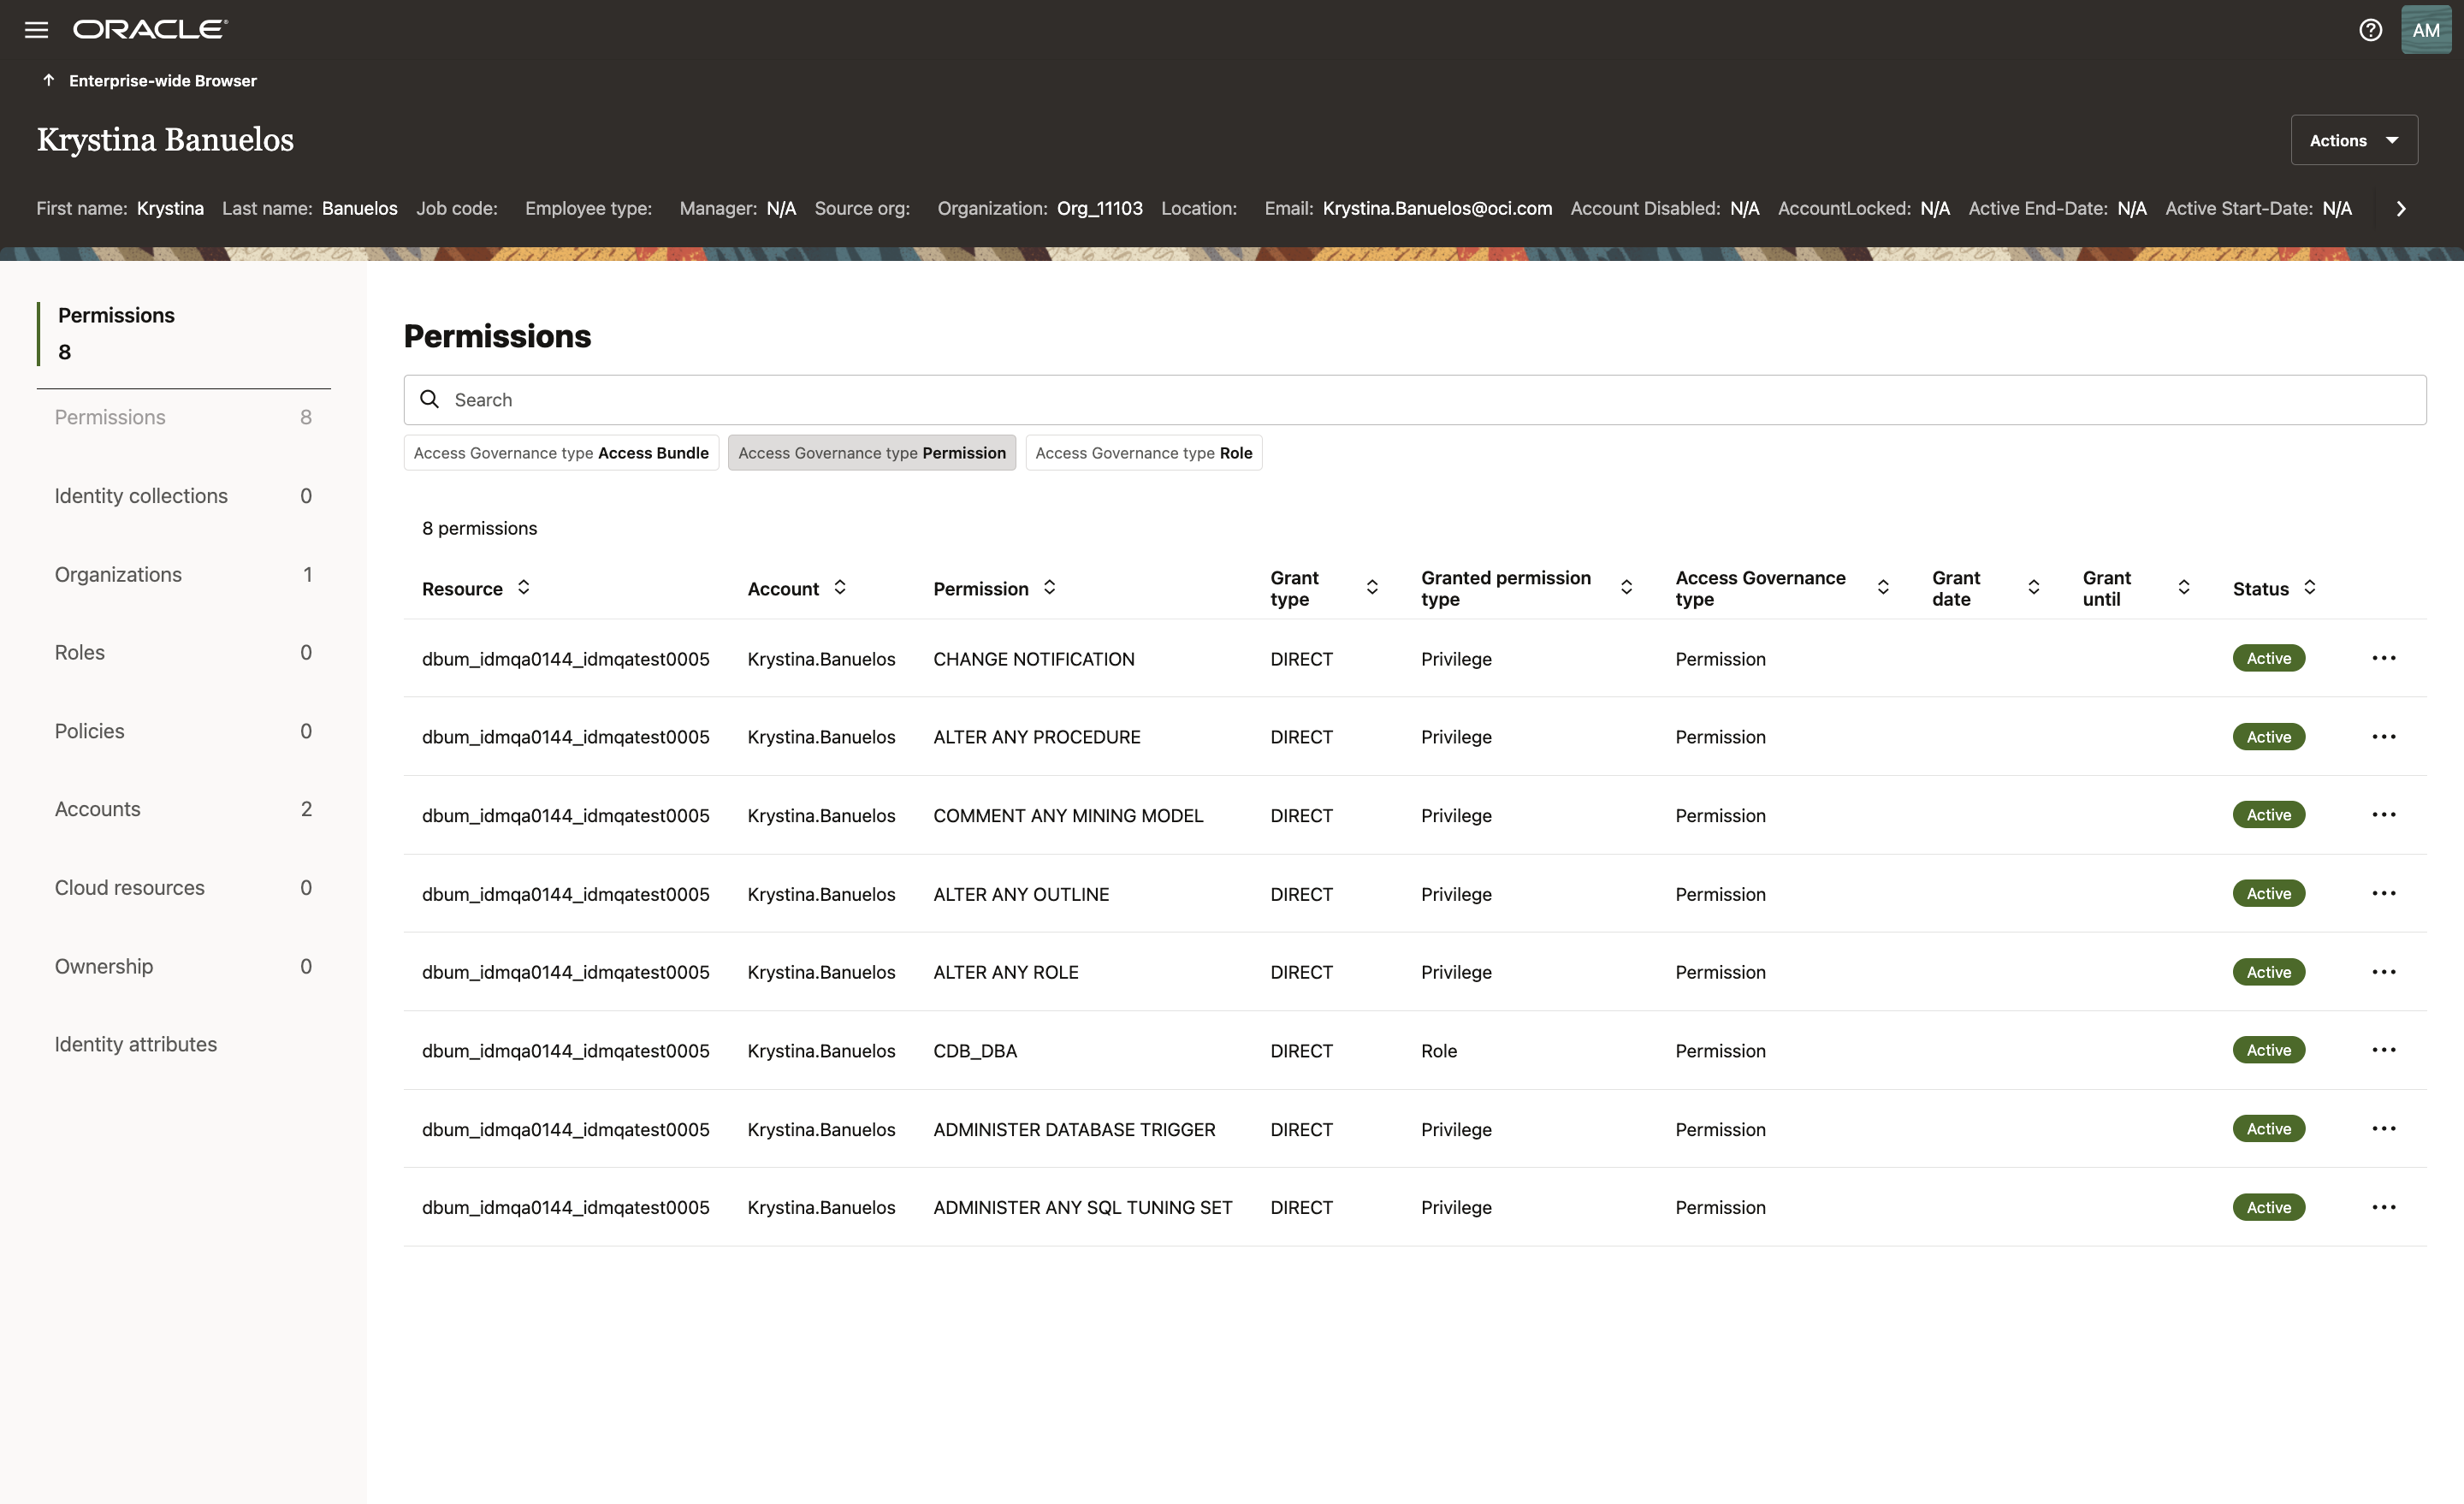Sort the table by Resource column
The image size is (2464, 1504).
524,588
